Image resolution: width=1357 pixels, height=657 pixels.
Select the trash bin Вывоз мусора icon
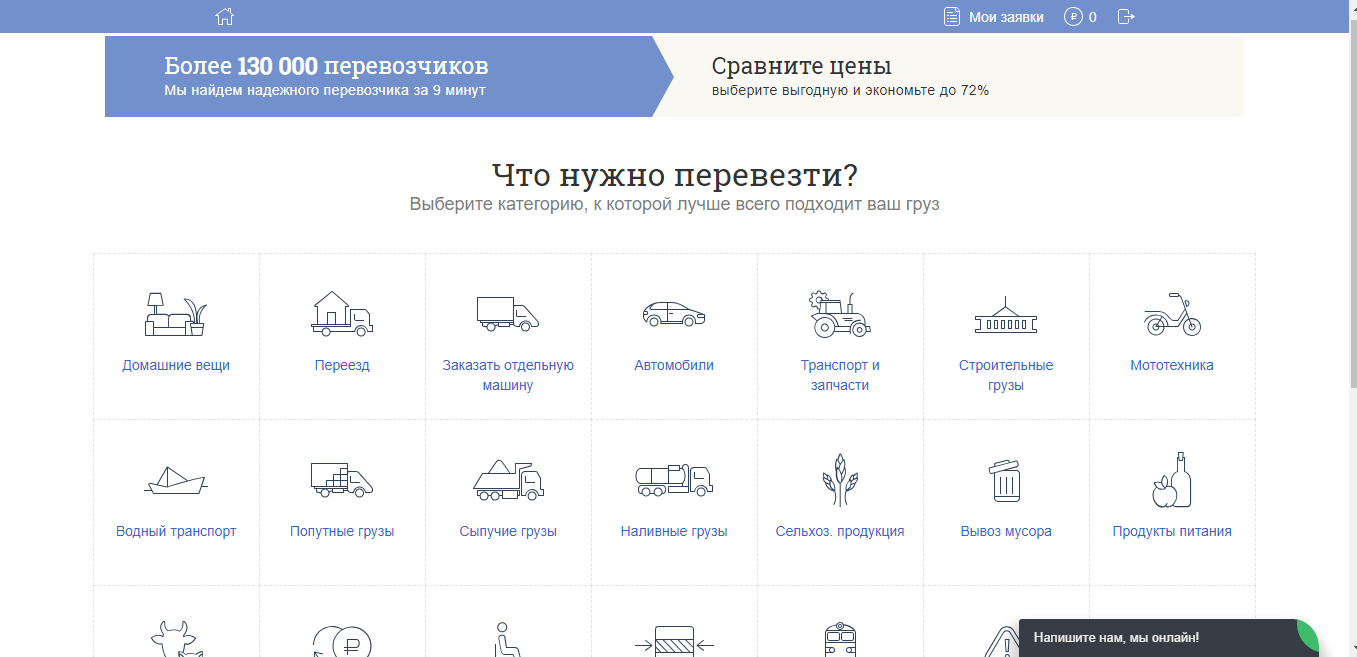[x=1005, y=480]
